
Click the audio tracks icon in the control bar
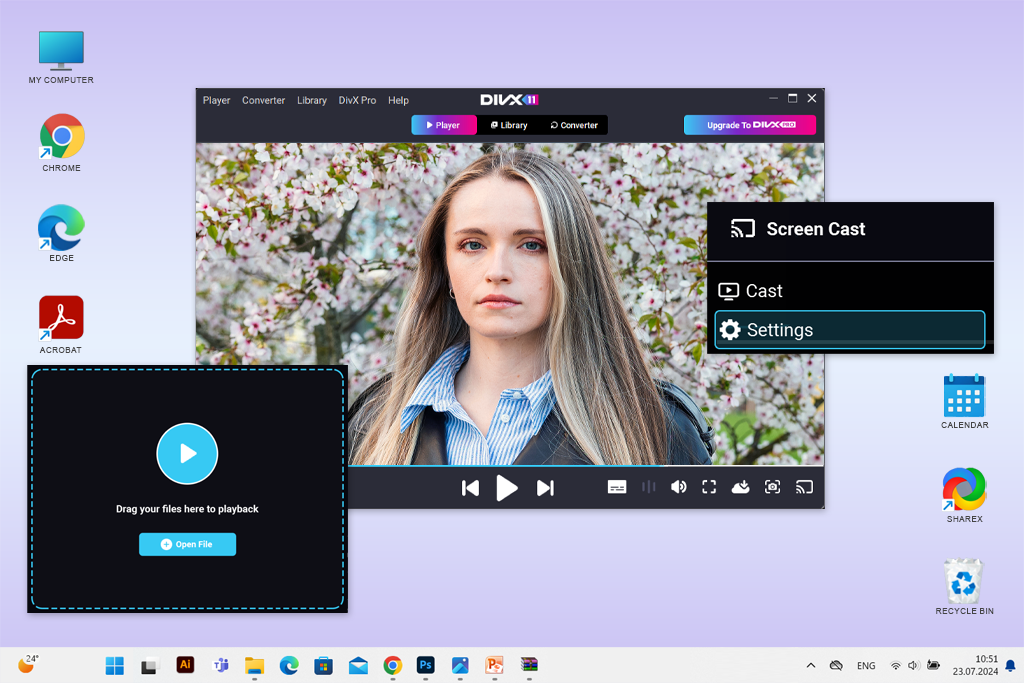pyautogui.click(x=648, y=487)
